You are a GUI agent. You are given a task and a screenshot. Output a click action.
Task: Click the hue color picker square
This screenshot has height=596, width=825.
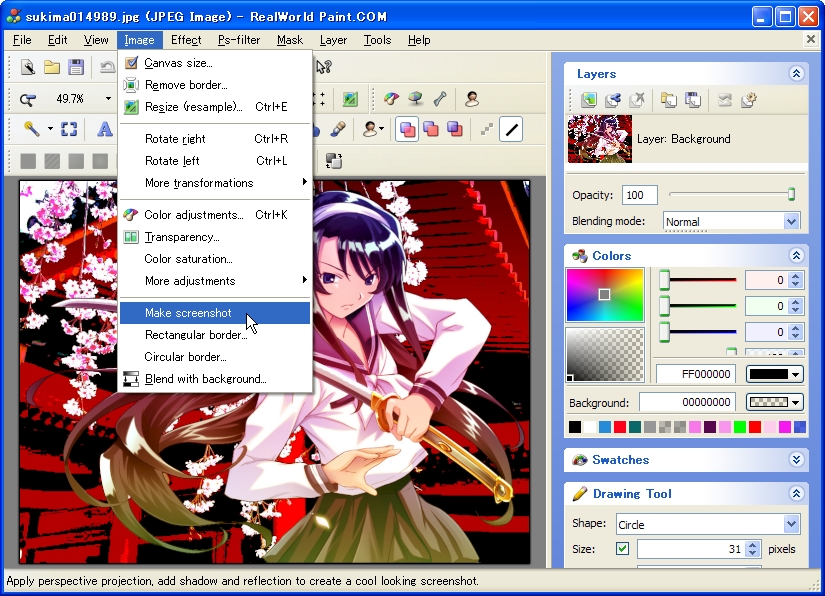[605, 295]
